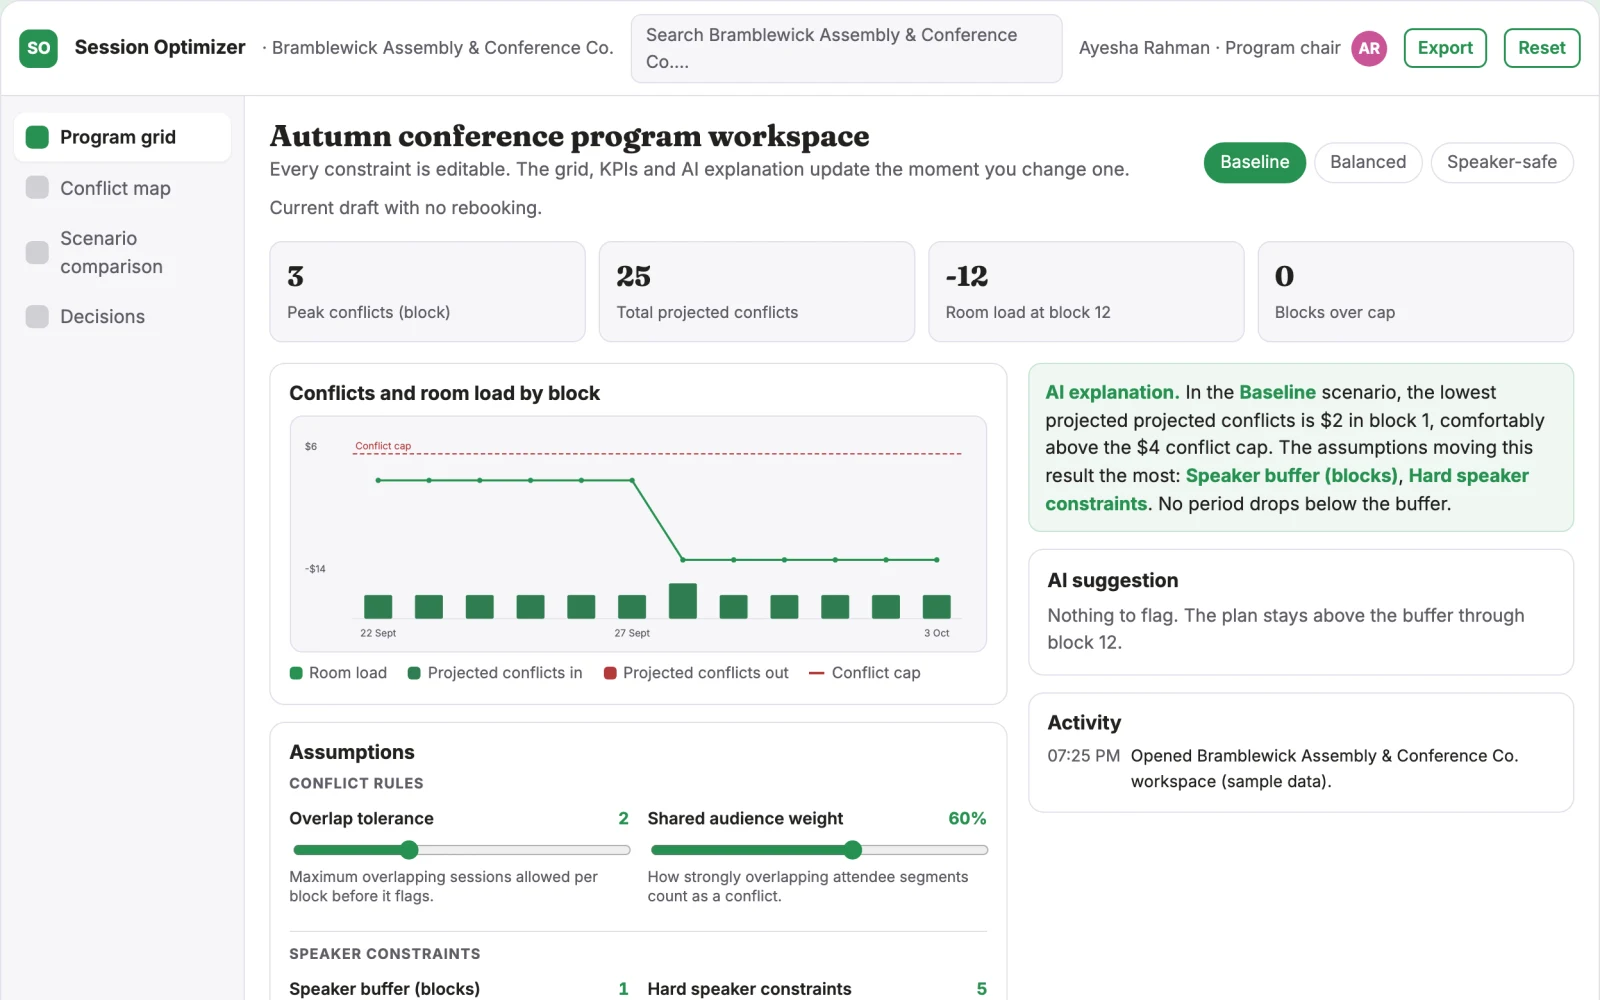Click the Conflict map sidebar icon
This screenshot has height=1000, width=1600.
(x=37, y=188)
